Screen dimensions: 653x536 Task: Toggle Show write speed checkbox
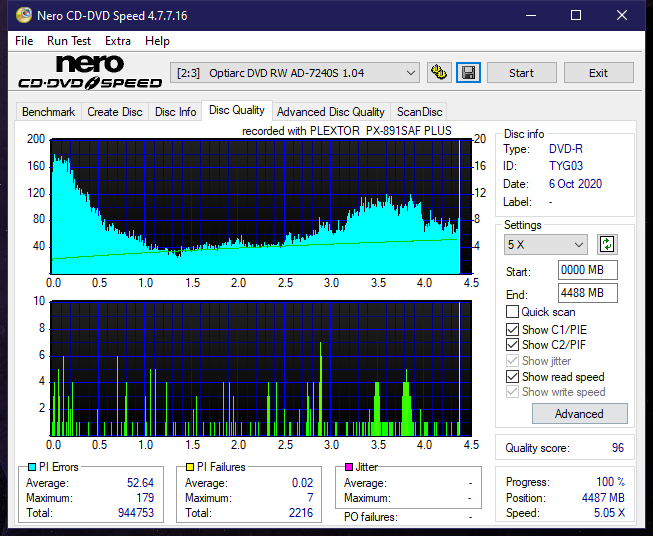point(512,392)
